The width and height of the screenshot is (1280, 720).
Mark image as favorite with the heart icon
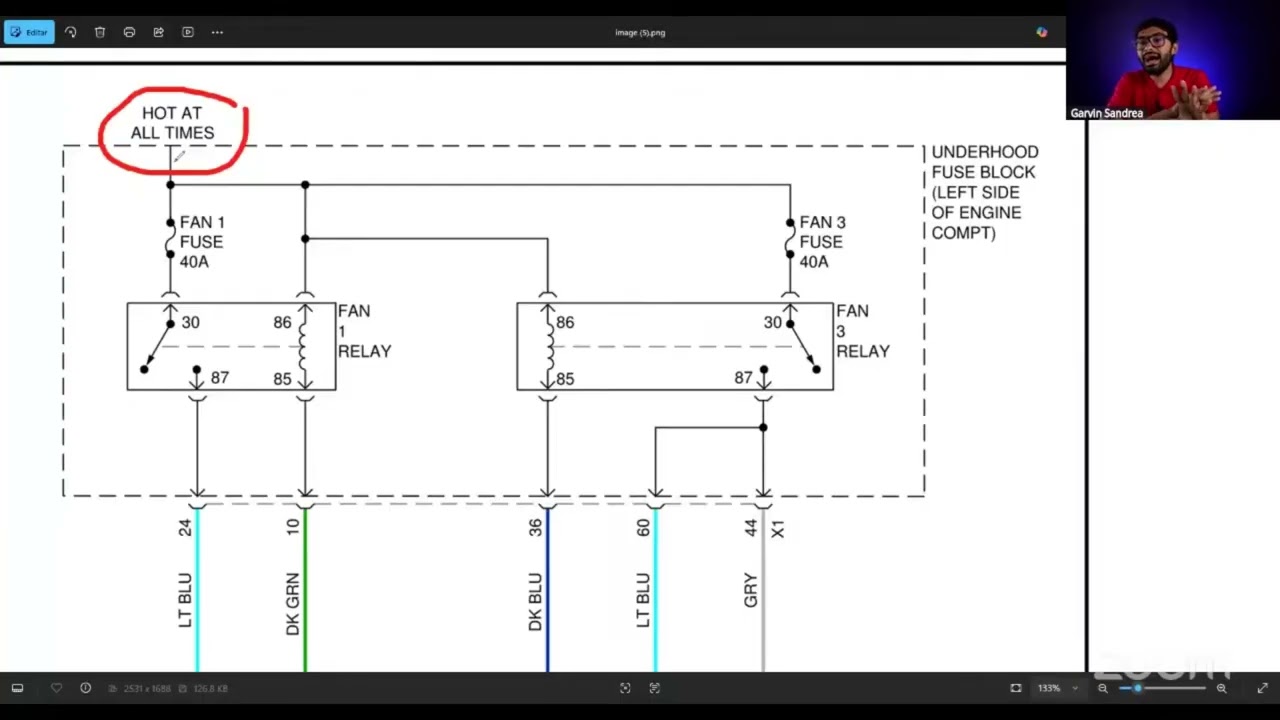click(56, 688)
